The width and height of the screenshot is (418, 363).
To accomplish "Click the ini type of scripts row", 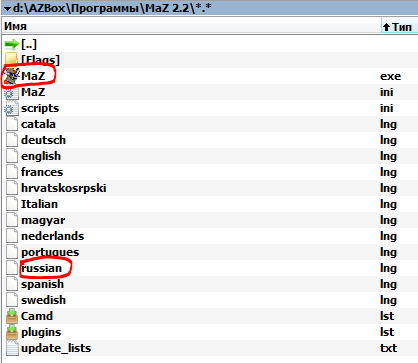I will click(x=387, y=108).
